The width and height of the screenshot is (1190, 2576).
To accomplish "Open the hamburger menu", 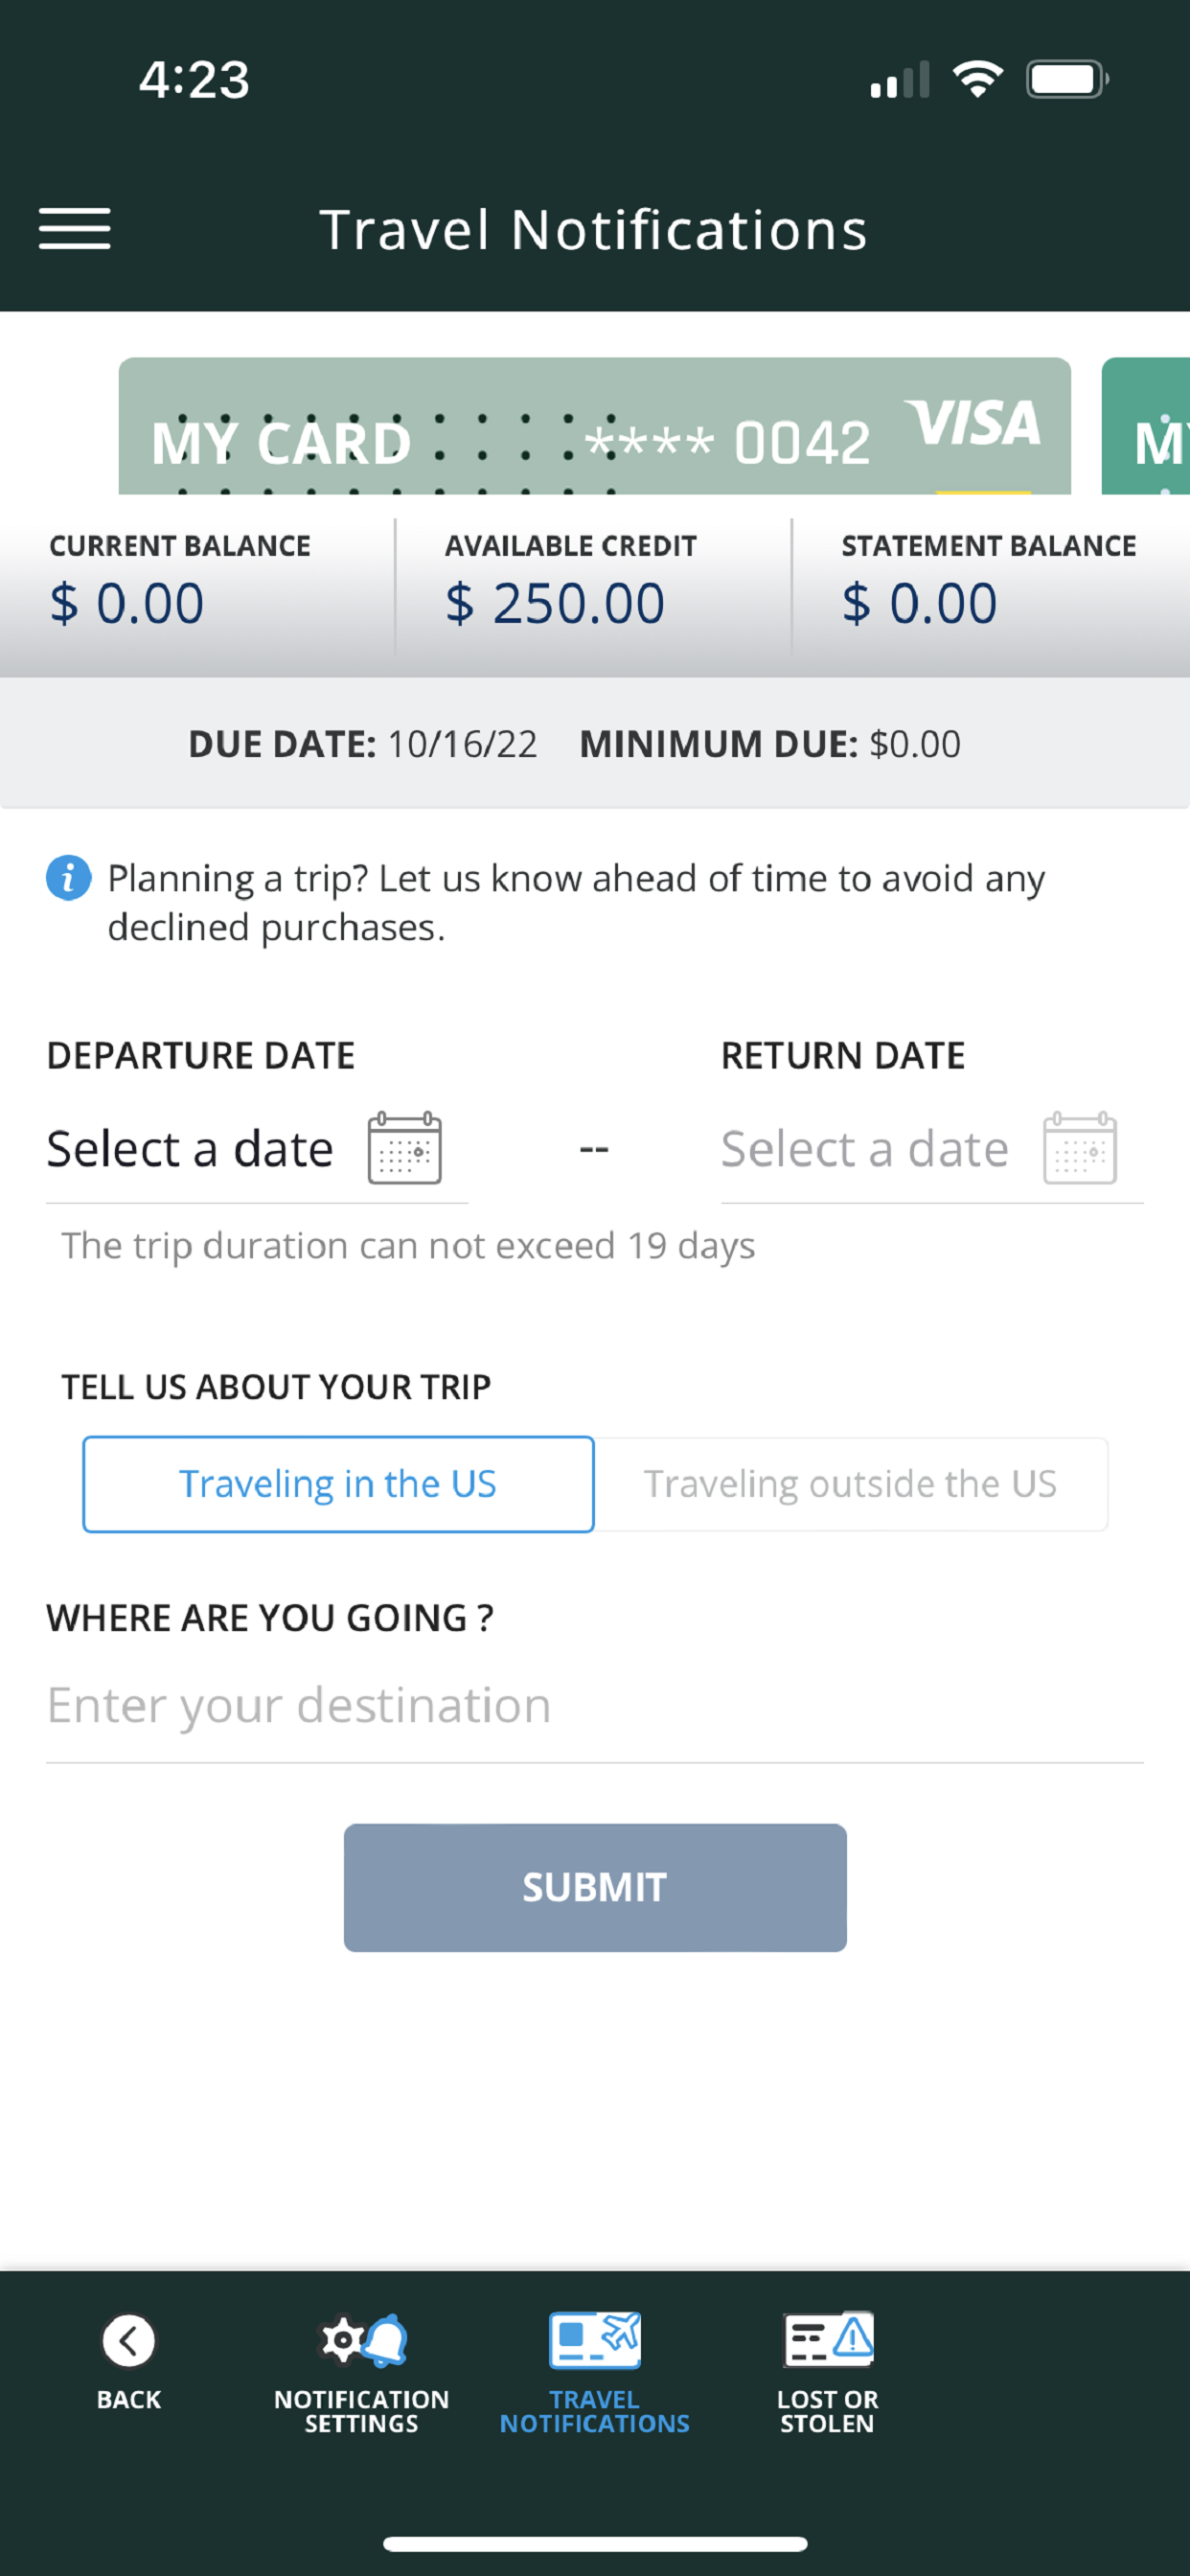I will pos(75,229).
